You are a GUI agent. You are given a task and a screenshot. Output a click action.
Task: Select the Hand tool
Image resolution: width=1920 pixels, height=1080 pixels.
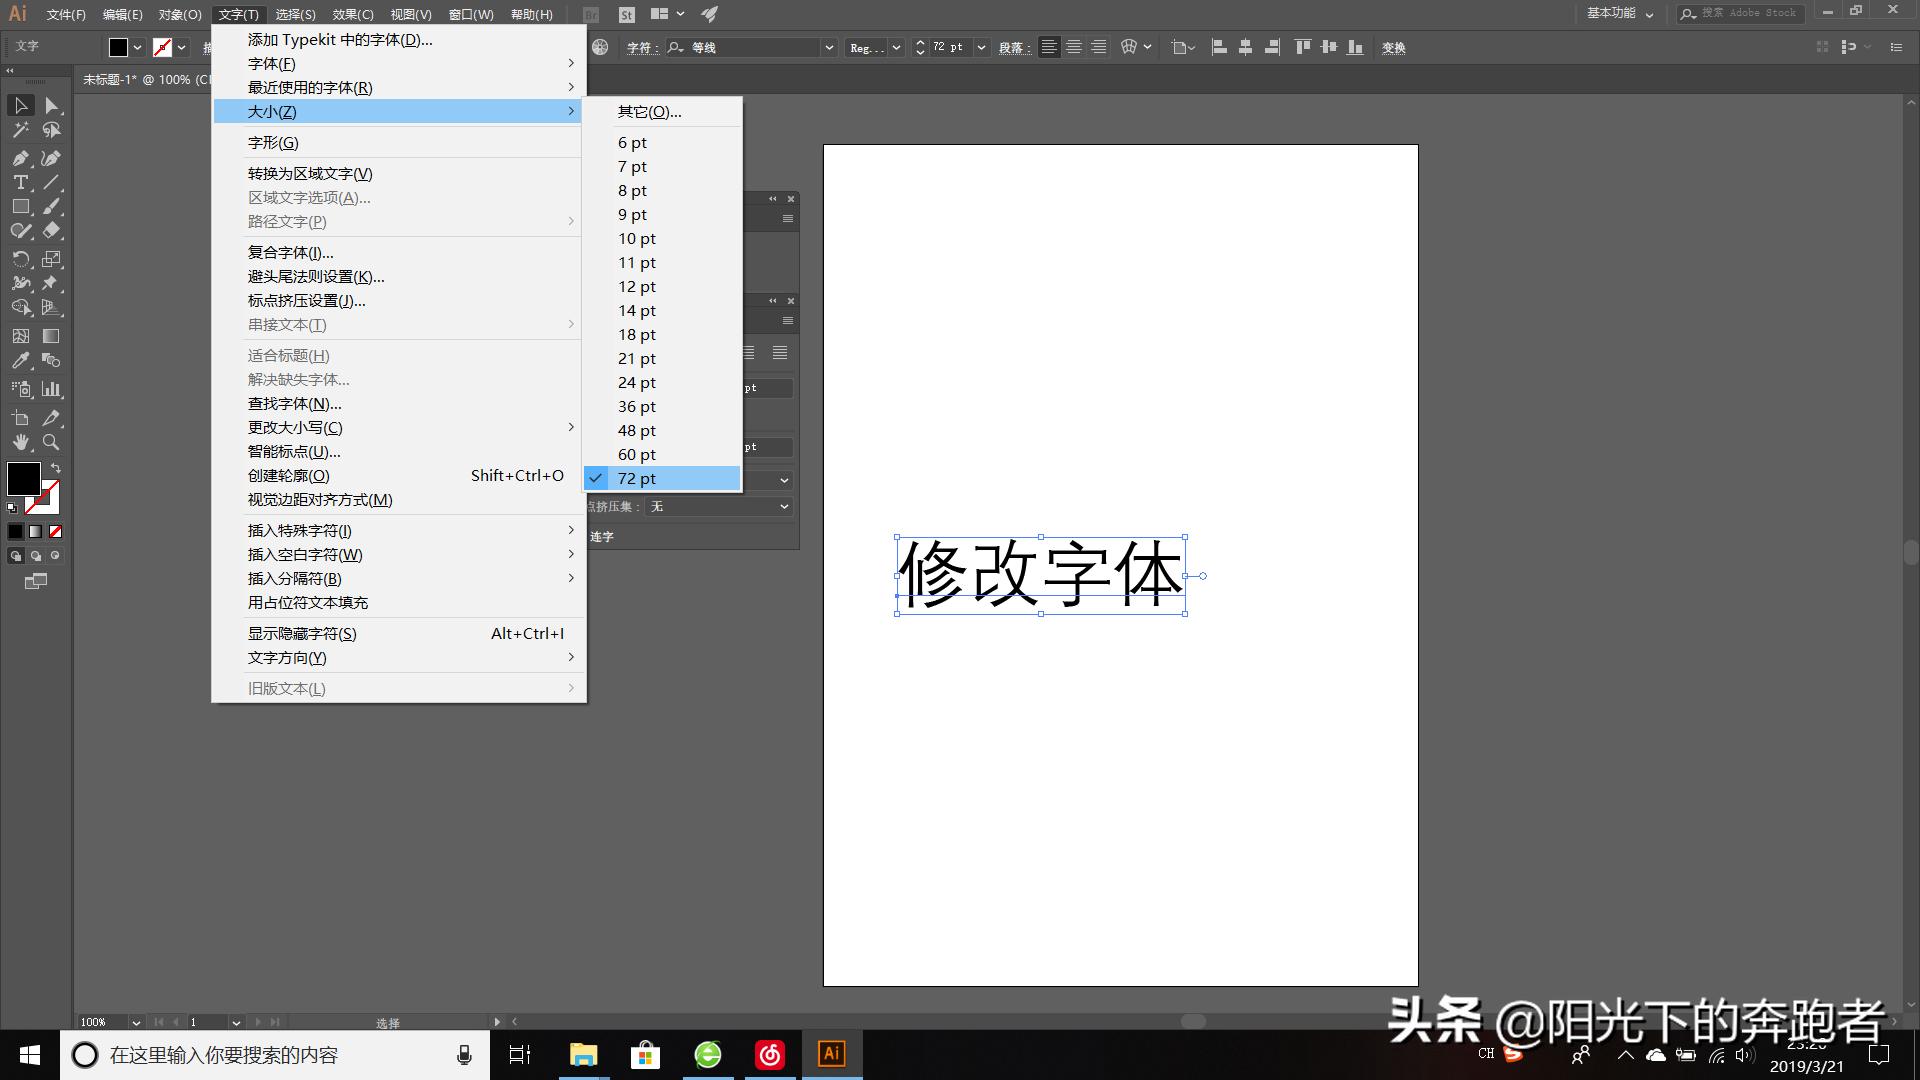pos(20,442)
